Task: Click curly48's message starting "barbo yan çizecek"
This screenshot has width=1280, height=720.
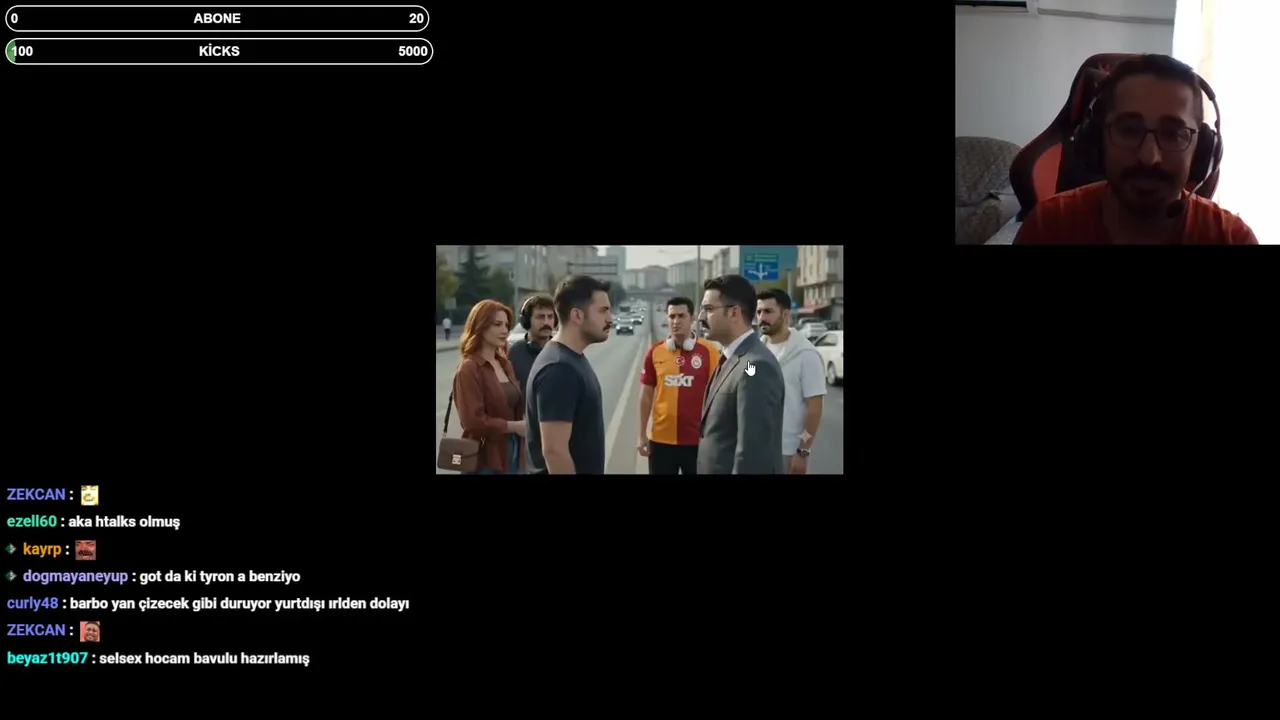Action: [x=239, y=604]
